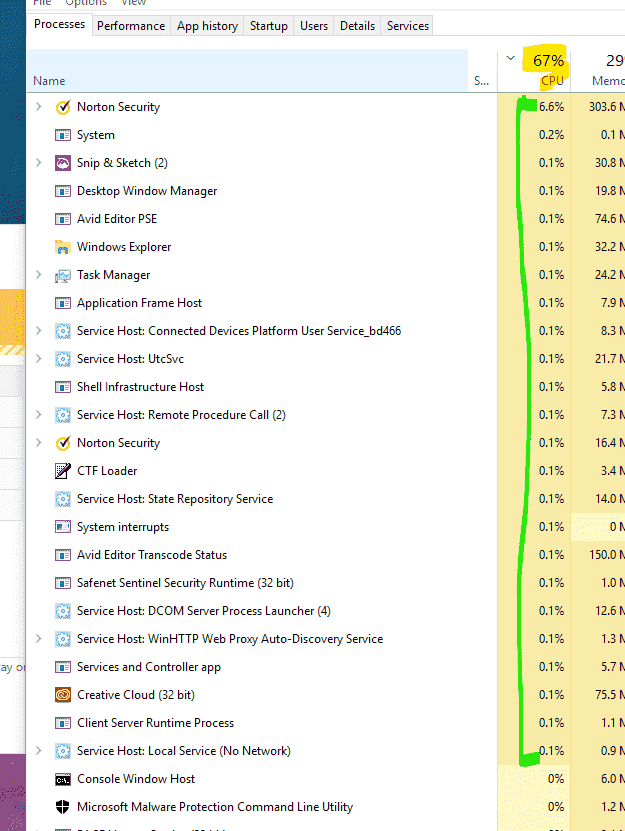Viewport: 625px width, 831px height.
Task: Select the System interrupts process name
Action: tap(123, 527)
